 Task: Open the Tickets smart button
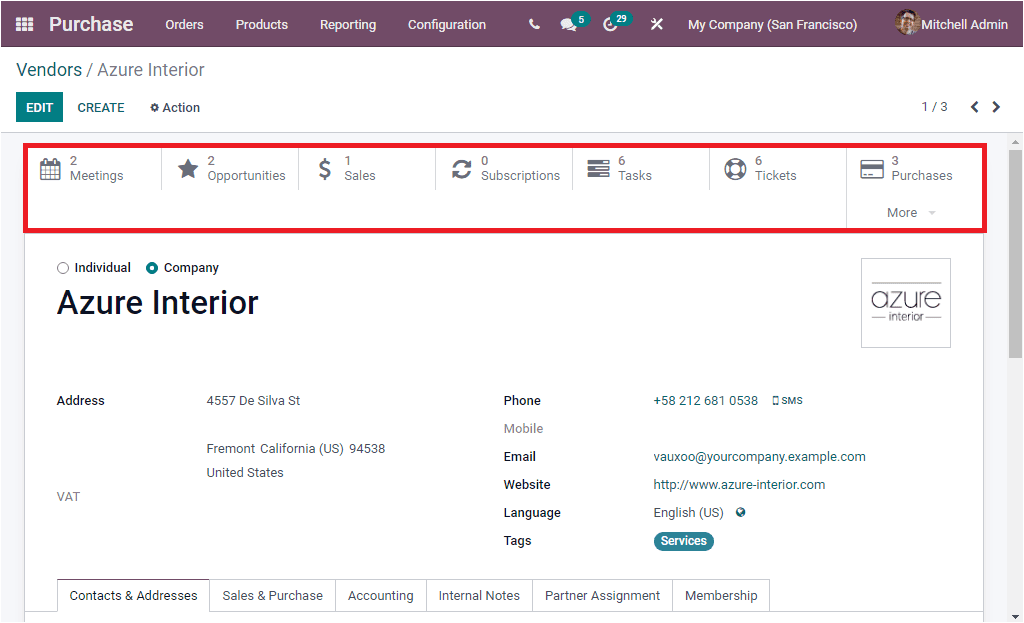tap(767, 168)
